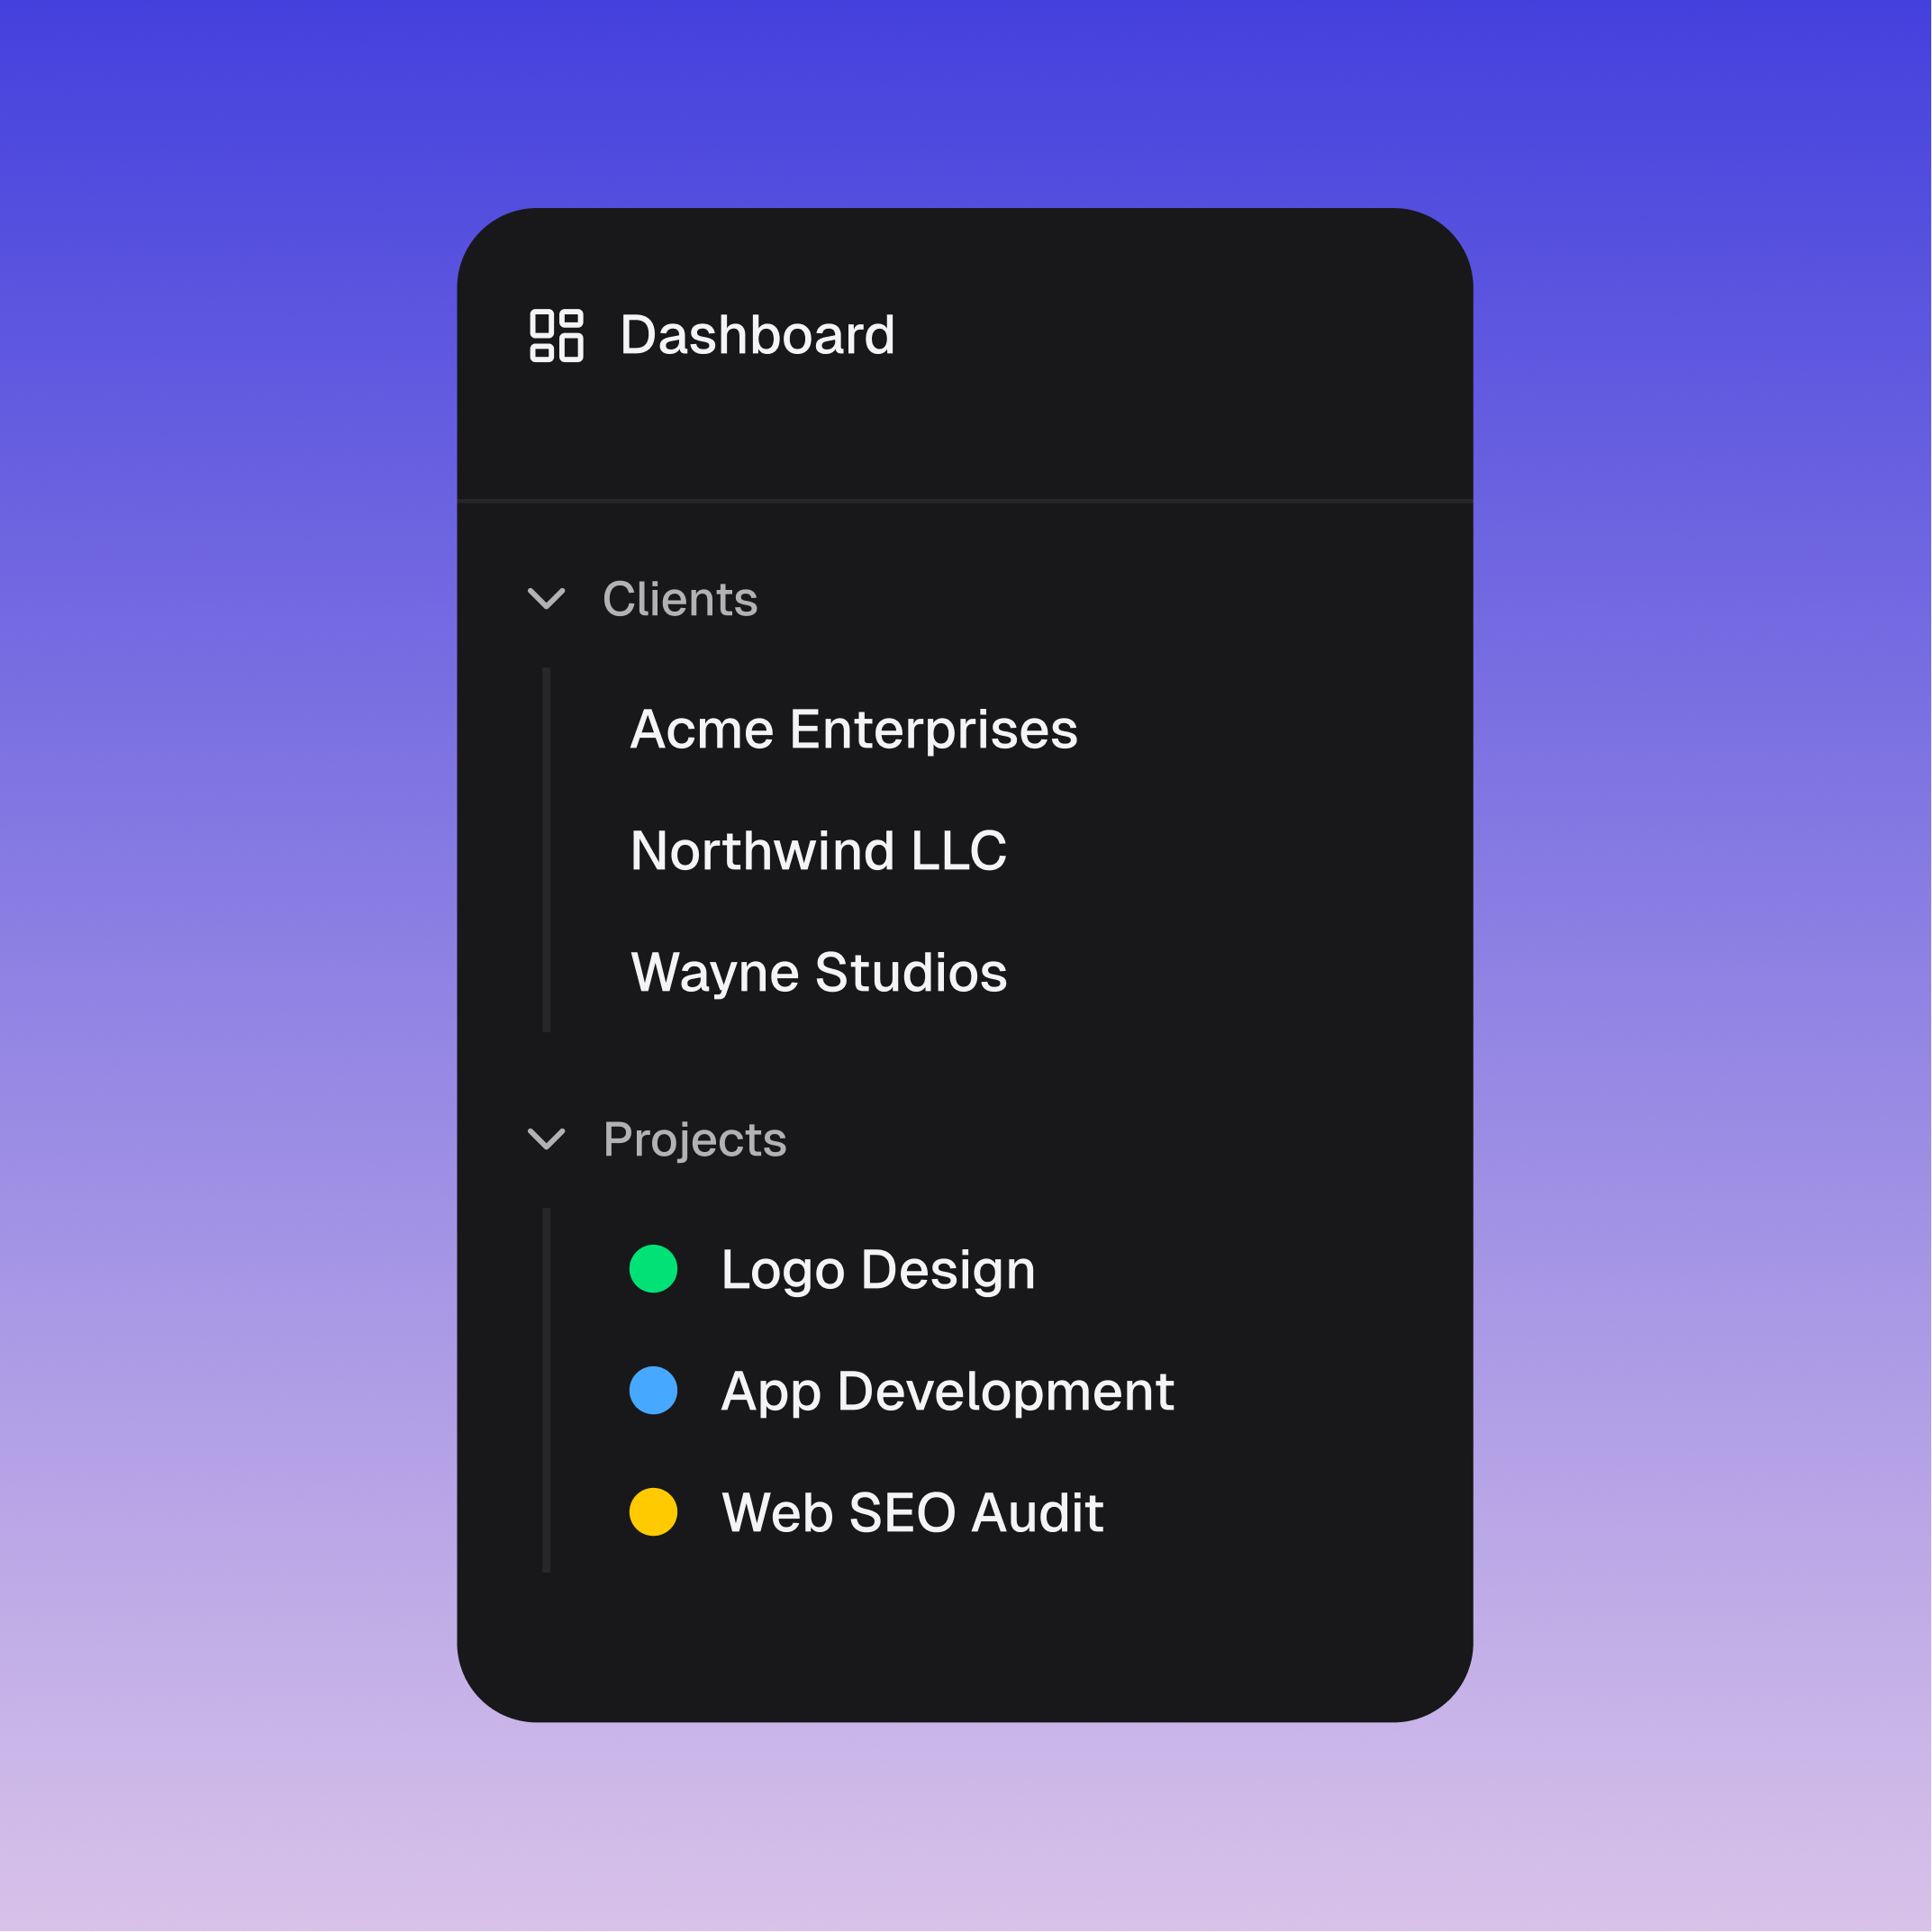Collapse the Clients section chevron
The height and width of the screenshot is (1932, 1932).
[546, 598]
